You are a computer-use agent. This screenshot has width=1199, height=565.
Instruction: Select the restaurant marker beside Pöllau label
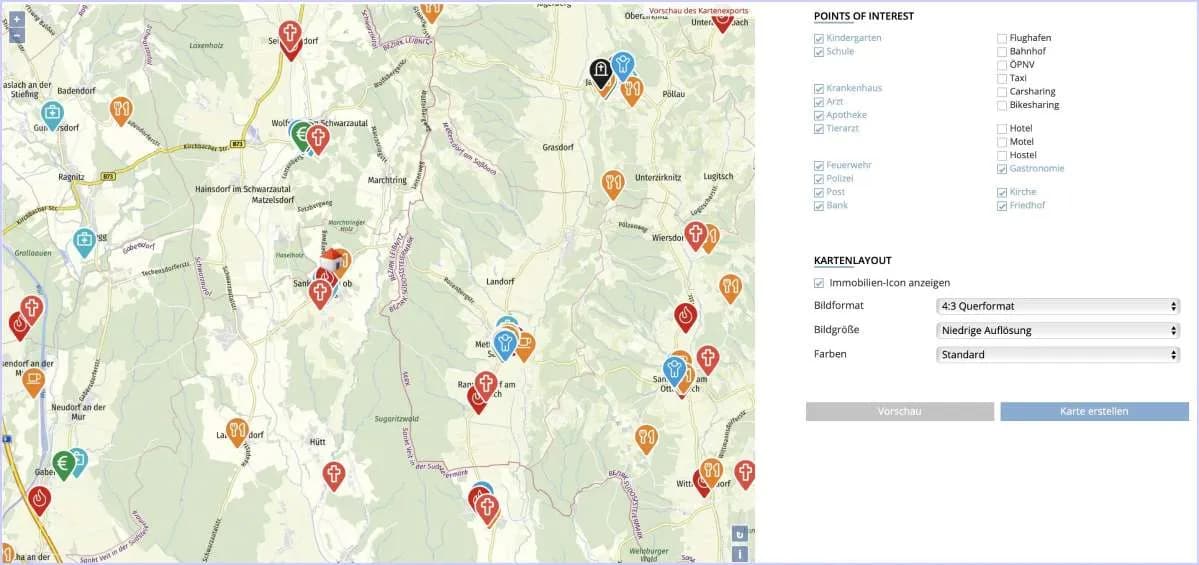[631, 91]
